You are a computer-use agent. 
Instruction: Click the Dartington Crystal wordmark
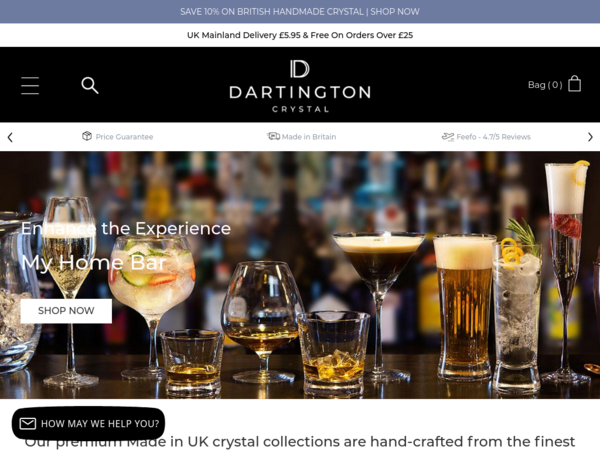point(300,99)
